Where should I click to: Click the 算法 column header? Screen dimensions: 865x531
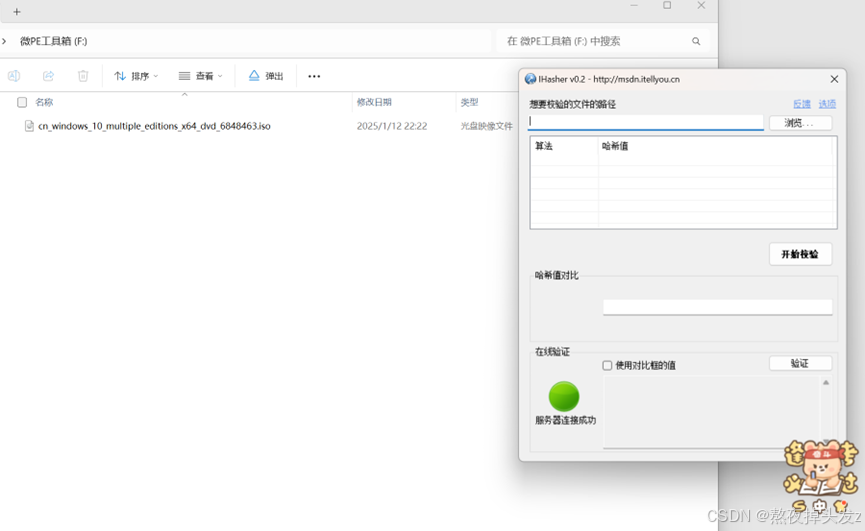coord(564,146)
